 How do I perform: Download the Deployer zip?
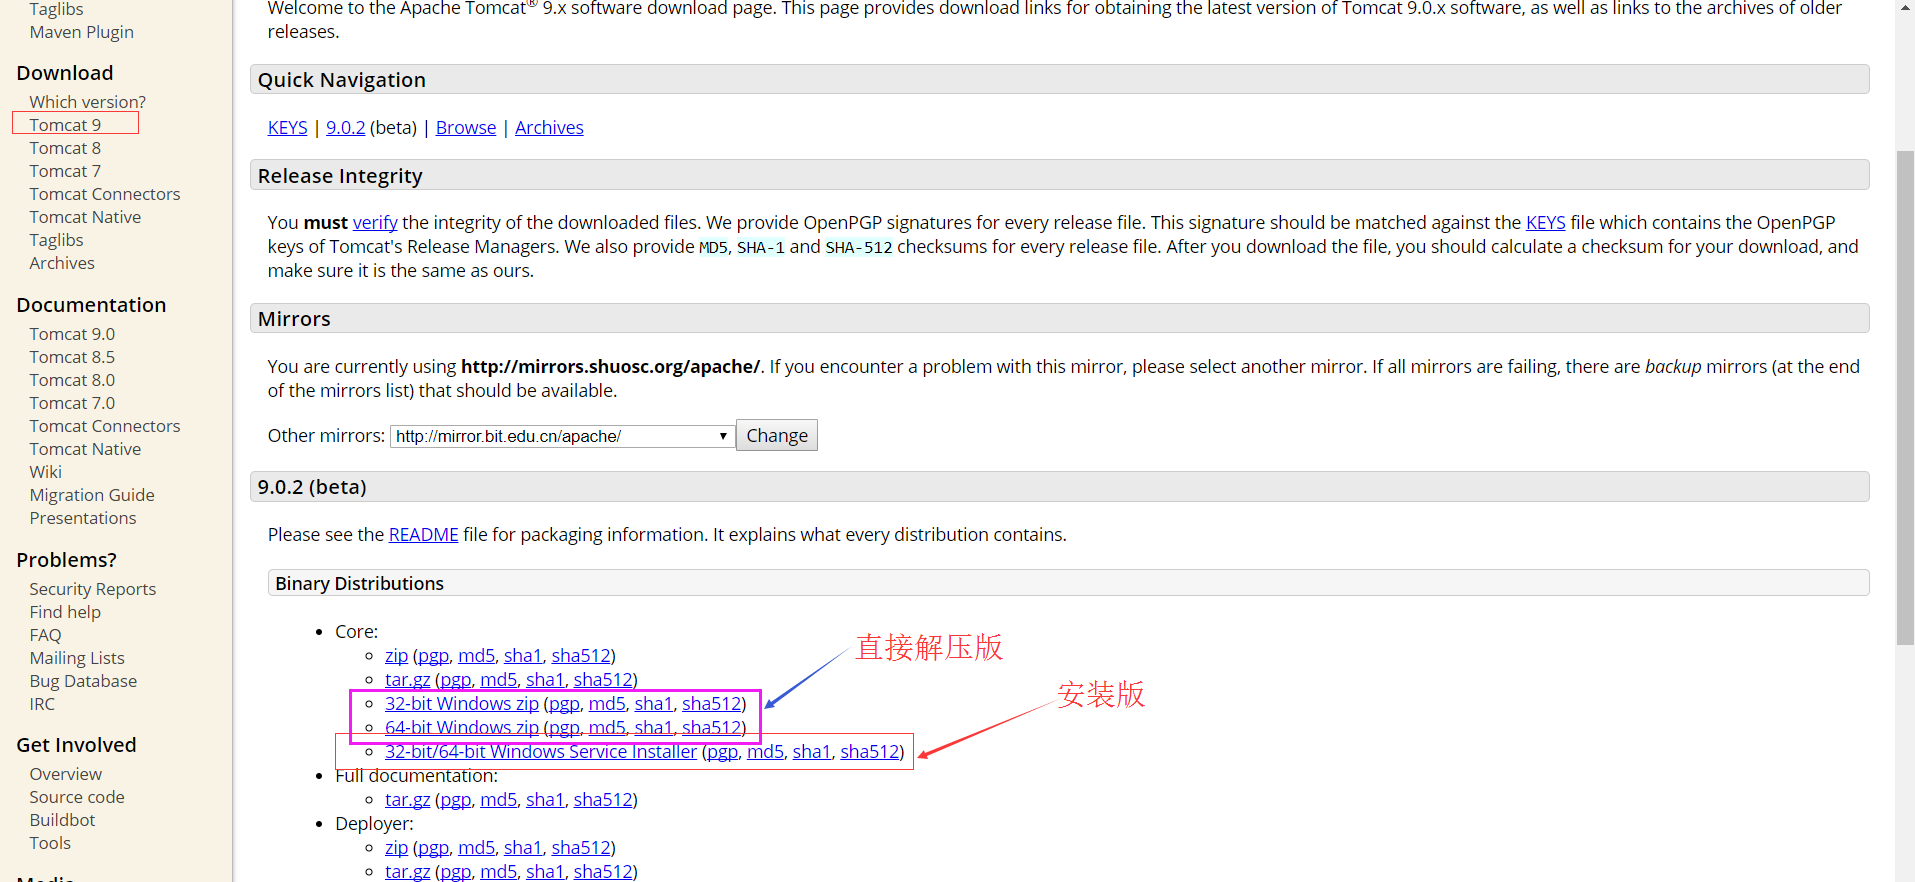click(396, 848)
